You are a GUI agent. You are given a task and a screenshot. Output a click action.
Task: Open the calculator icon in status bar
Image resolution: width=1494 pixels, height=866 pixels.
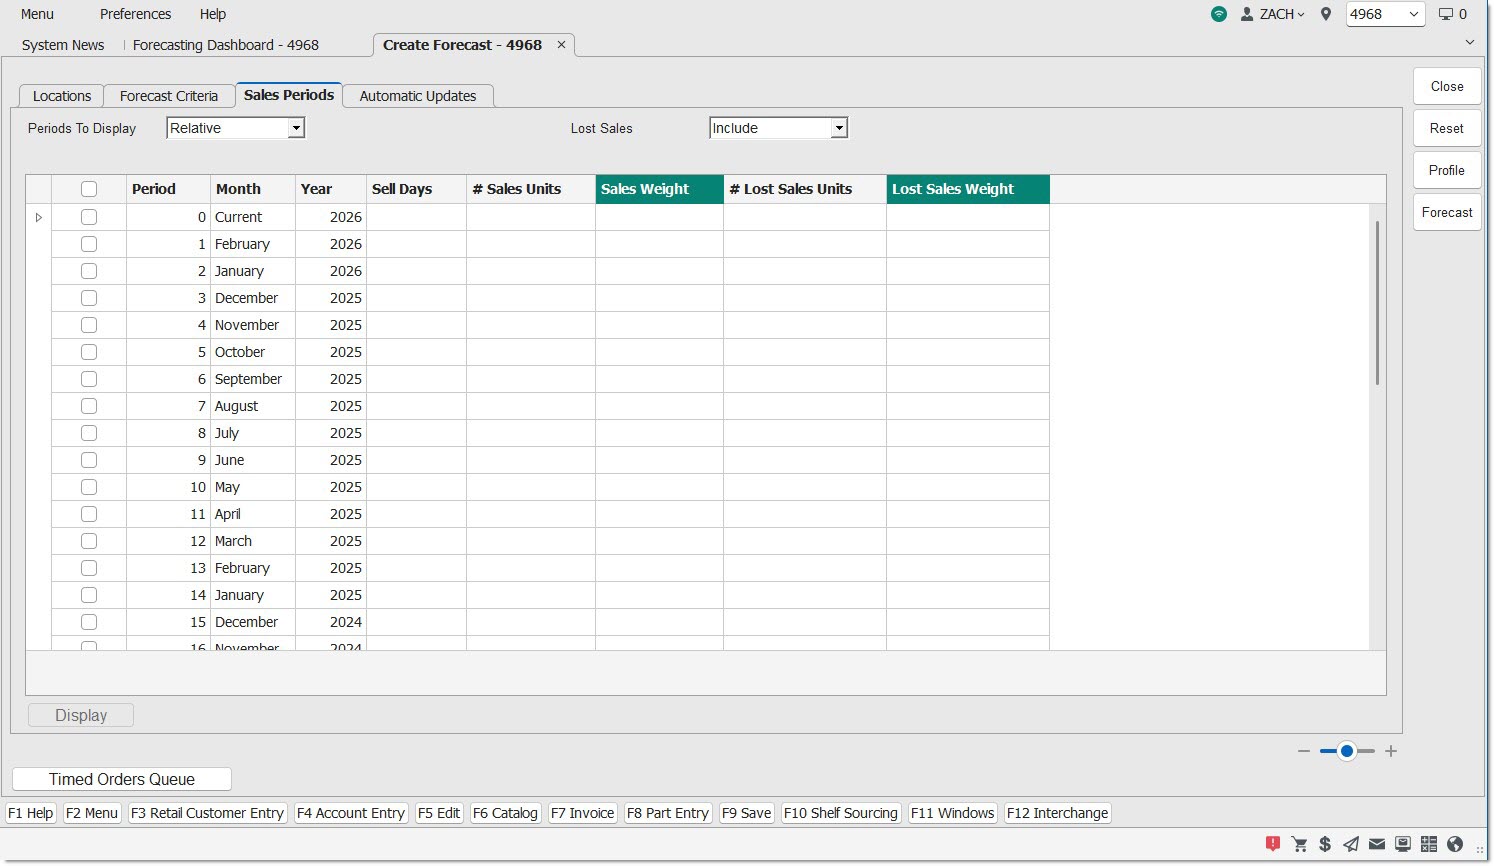[x=1429, y=844]
